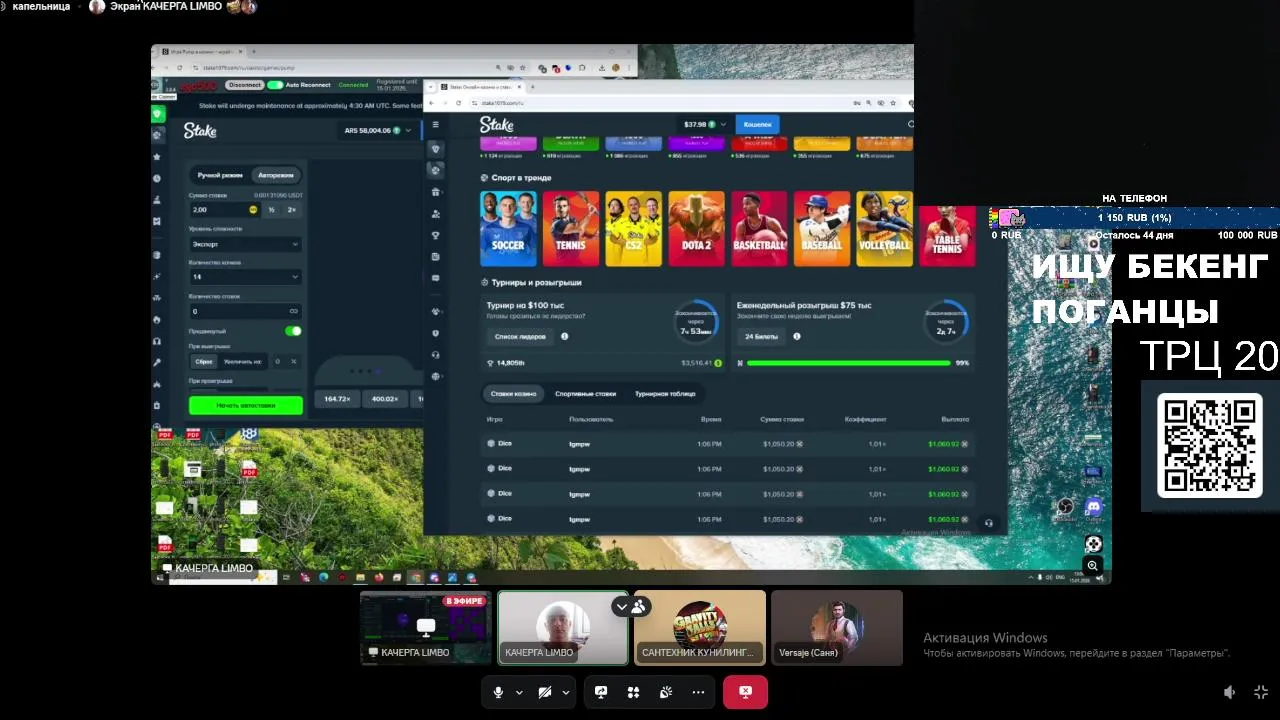Select the КАЧЕРГА LIMBO webcam tile
The height and width of the screenshot is (720, 1280).
(563, 627)
